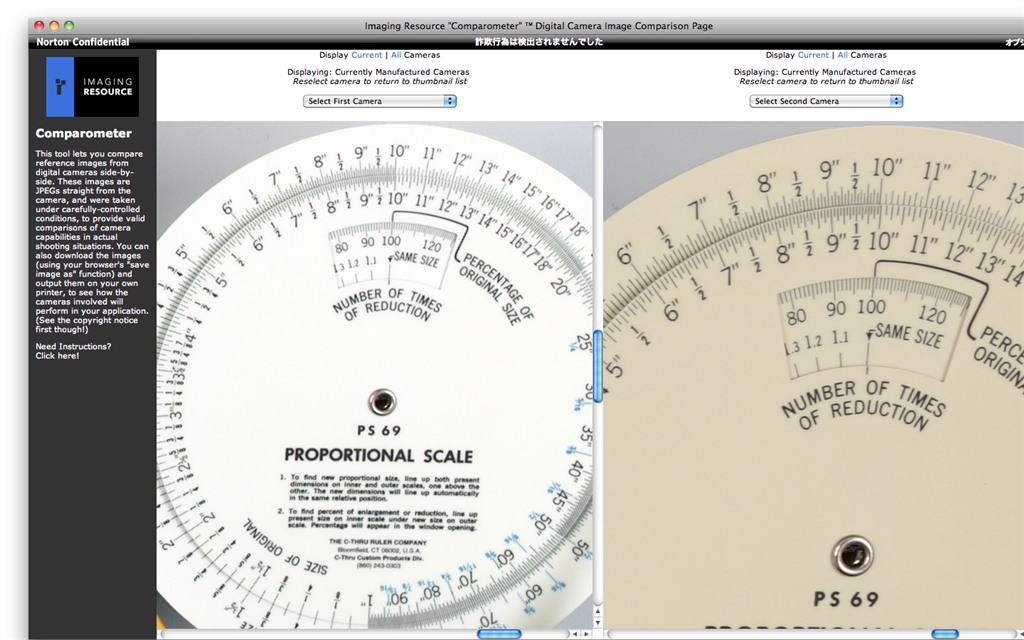The width and height of the screenshot is (1024, 640).
Task: Click the All link in the left pane
Action: click(x=396, y=55)
